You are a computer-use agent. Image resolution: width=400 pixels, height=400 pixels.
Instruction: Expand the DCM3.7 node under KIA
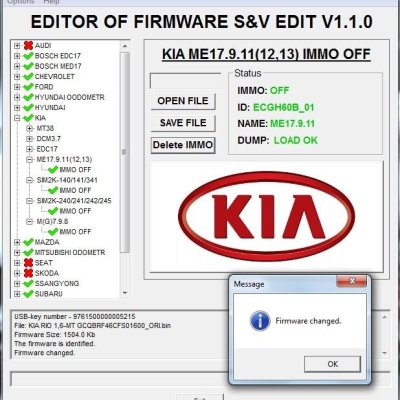pos(30,139)
